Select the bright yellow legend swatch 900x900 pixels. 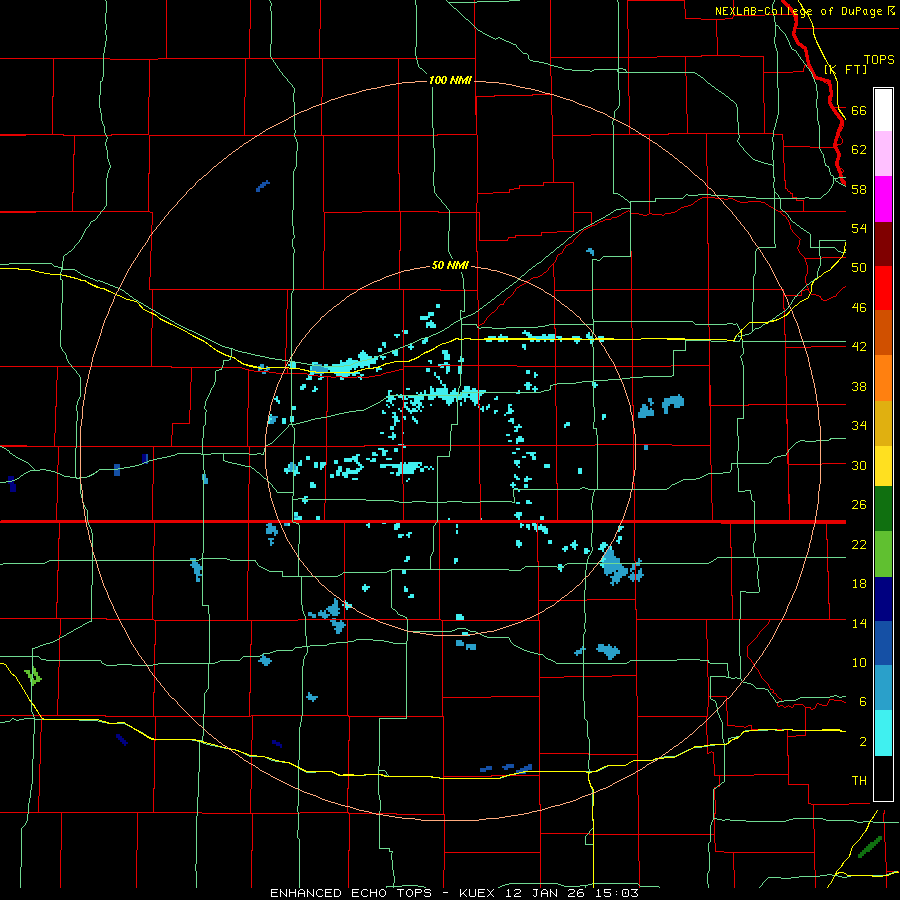pyautogui.click(x=883, y=466)
